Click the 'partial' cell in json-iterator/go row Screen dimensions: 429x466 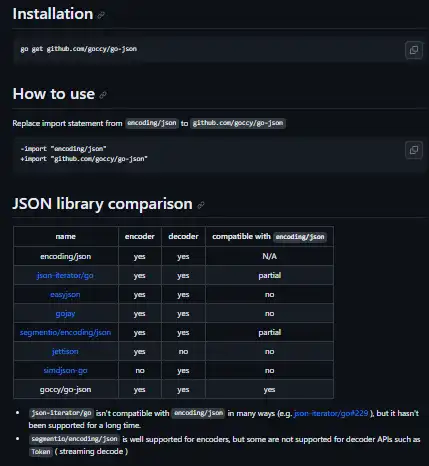[x=269, y=275]
